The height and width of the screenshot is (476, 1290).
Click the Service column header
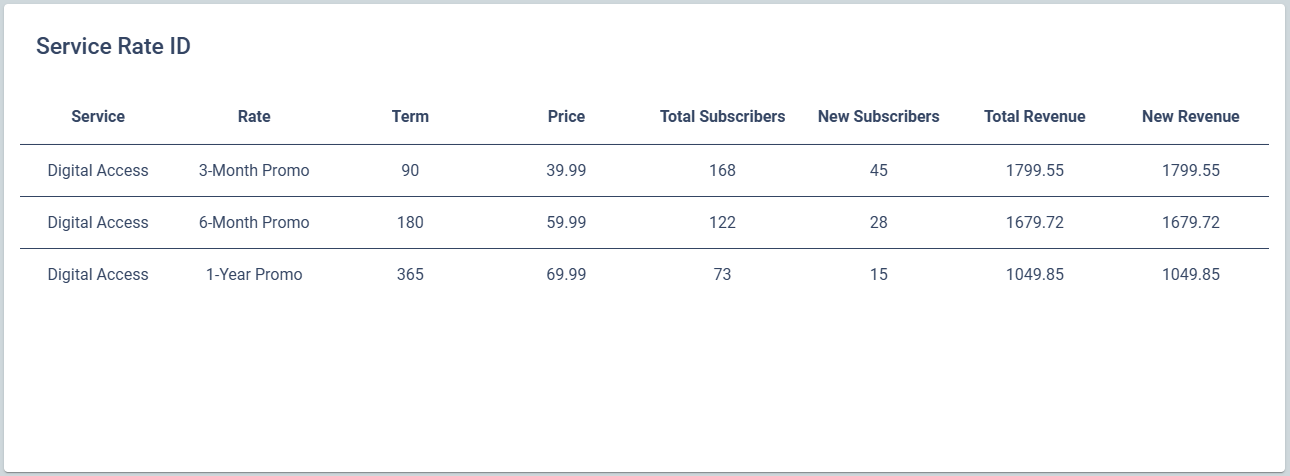pos(98,117)
